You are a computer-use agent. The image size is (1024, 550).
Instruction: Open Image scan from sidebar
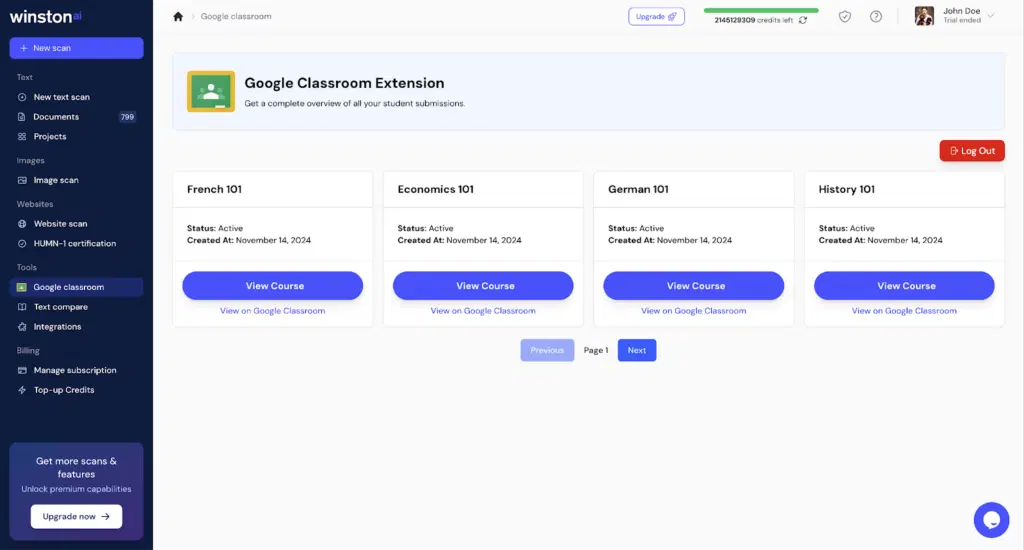point(55,180)
